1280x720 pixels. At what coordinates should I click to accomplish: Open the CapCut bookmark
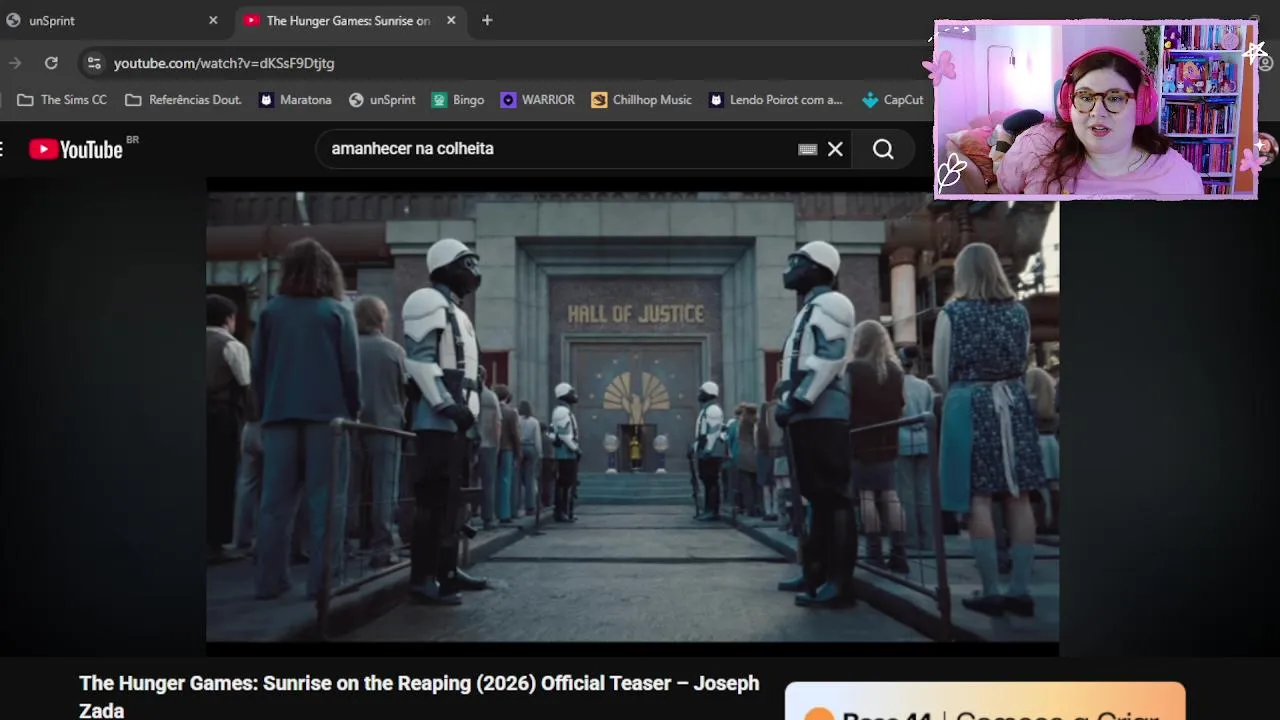coord(893,100)
